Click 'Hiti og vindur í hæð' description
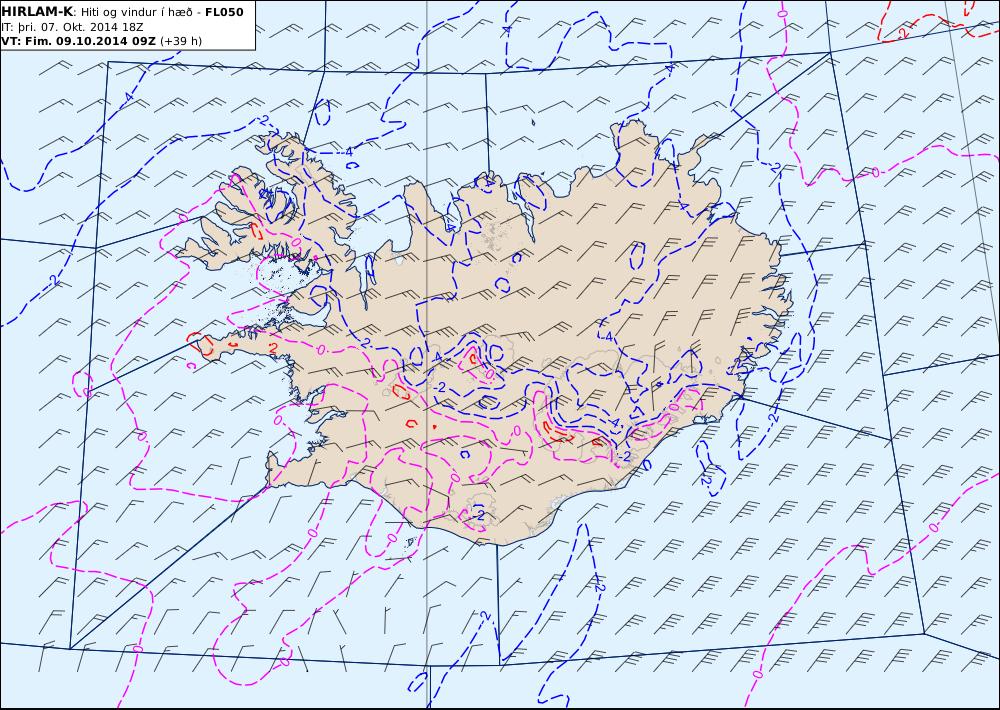This screenshot has height=710, width=1000. 136,12
